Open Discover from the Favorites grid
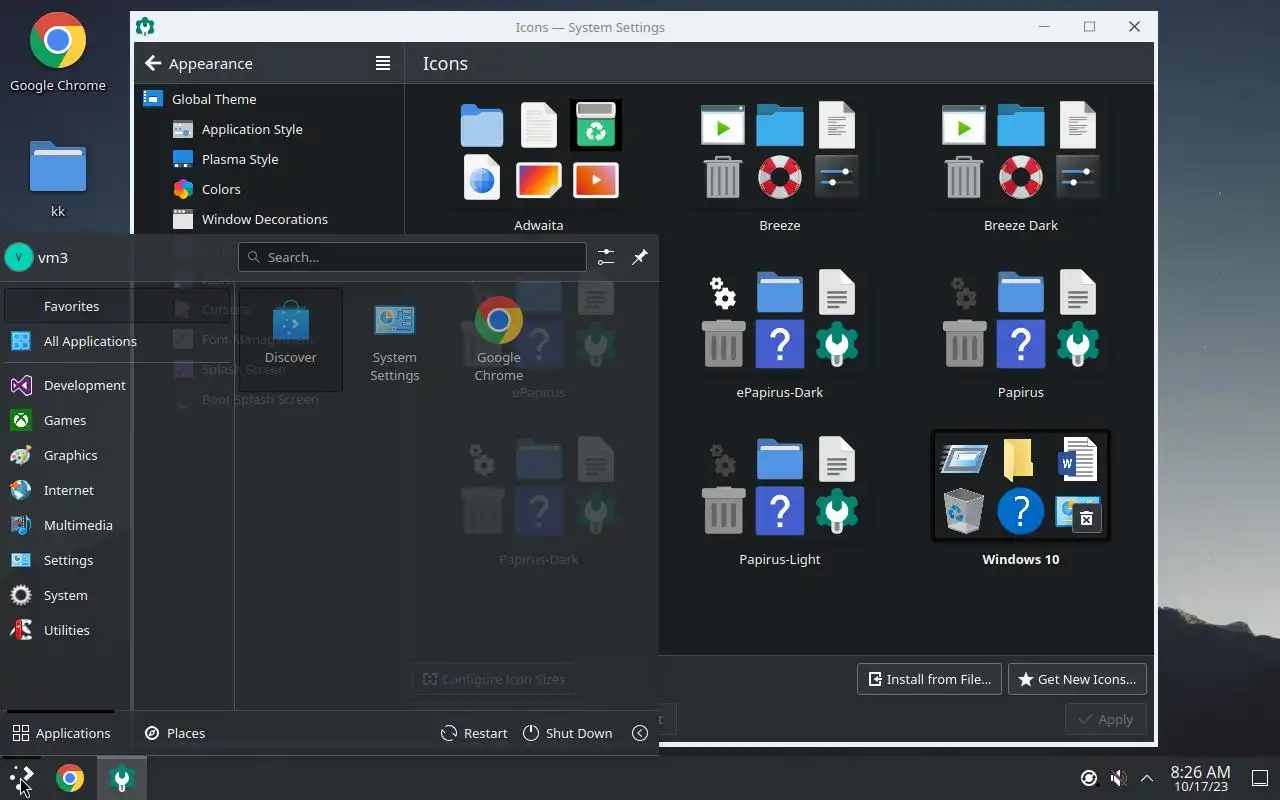 290,340
